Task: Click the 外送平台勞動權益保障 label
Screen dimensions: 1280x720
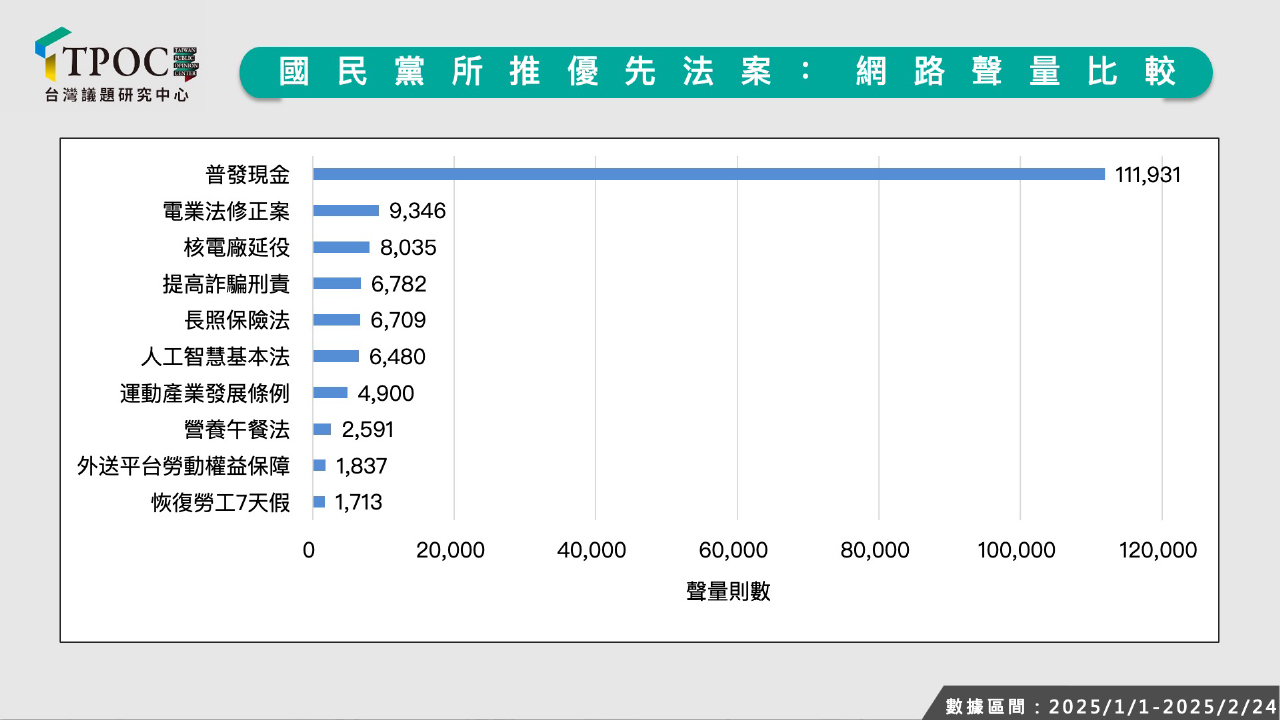Action: [183, 466]
